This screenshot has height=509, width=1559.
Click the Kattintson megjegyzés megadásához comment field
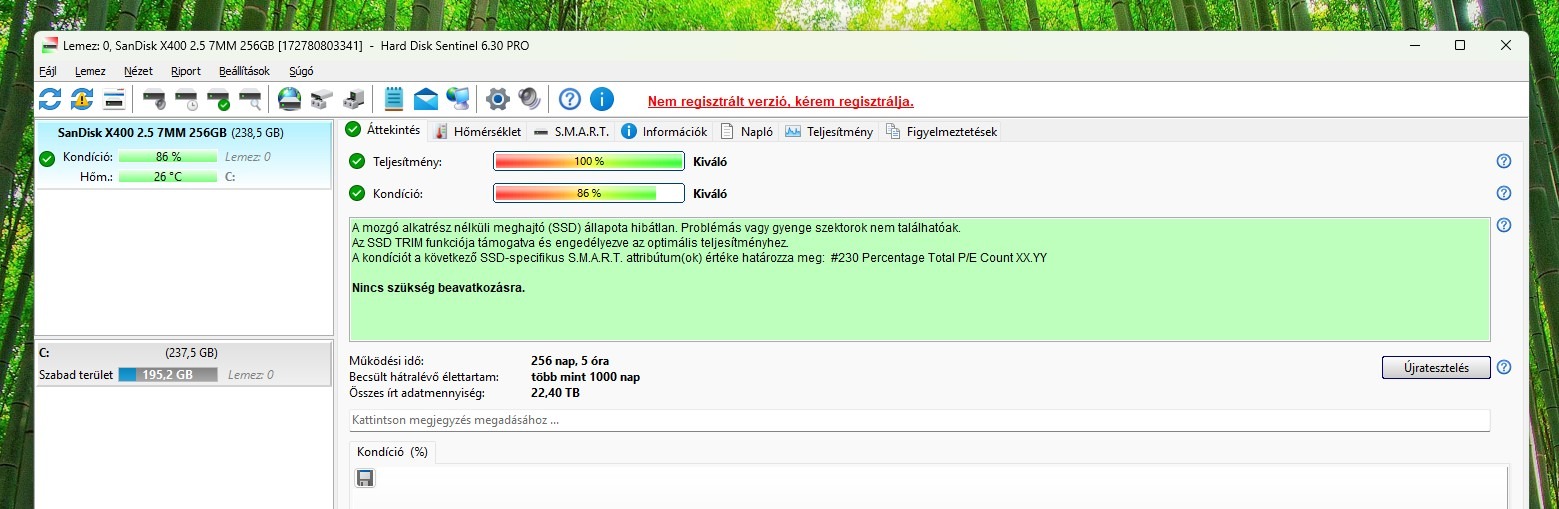click(x=919, y=420)
